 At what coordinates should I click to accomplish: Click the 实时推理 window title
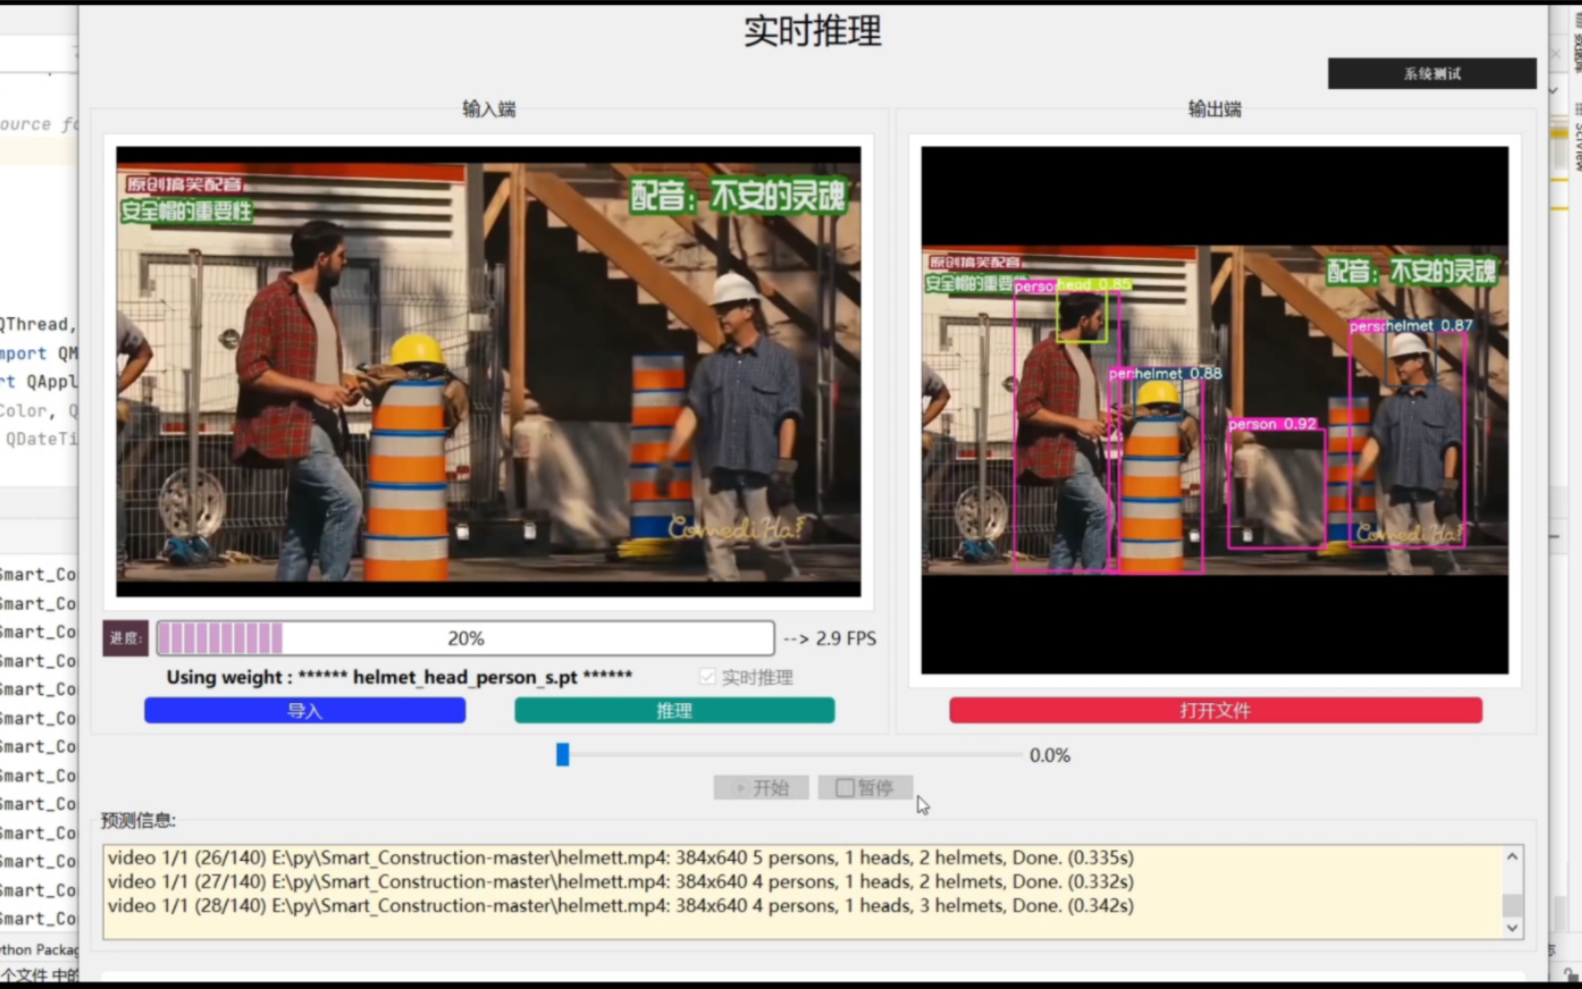click(812, 31)
